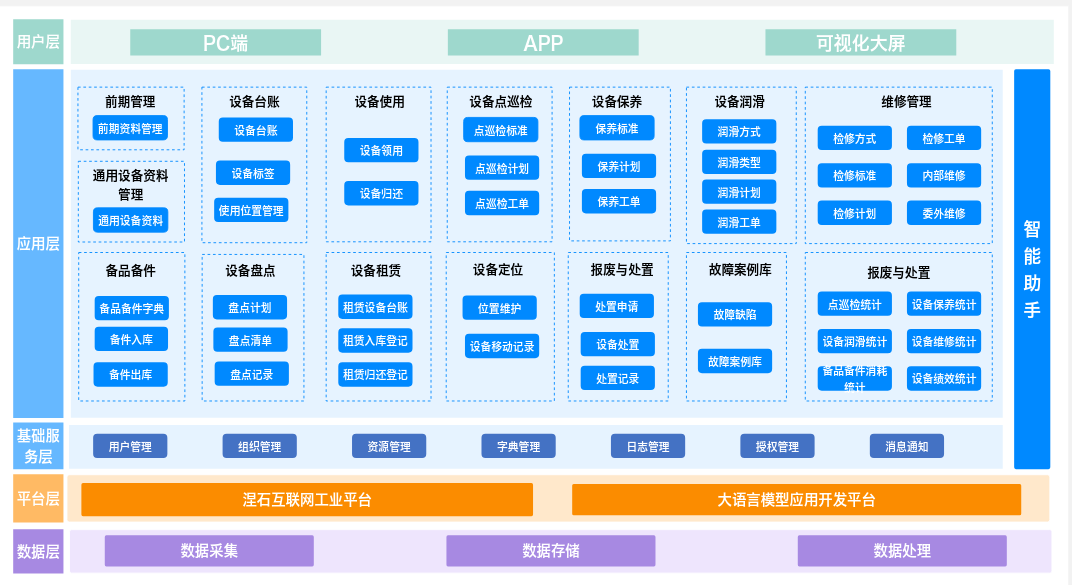Open the 保养工单 button
Image resolution: width=1073 pixels, height=585 pixels.
pyautogui.click(x=619, y=202)
